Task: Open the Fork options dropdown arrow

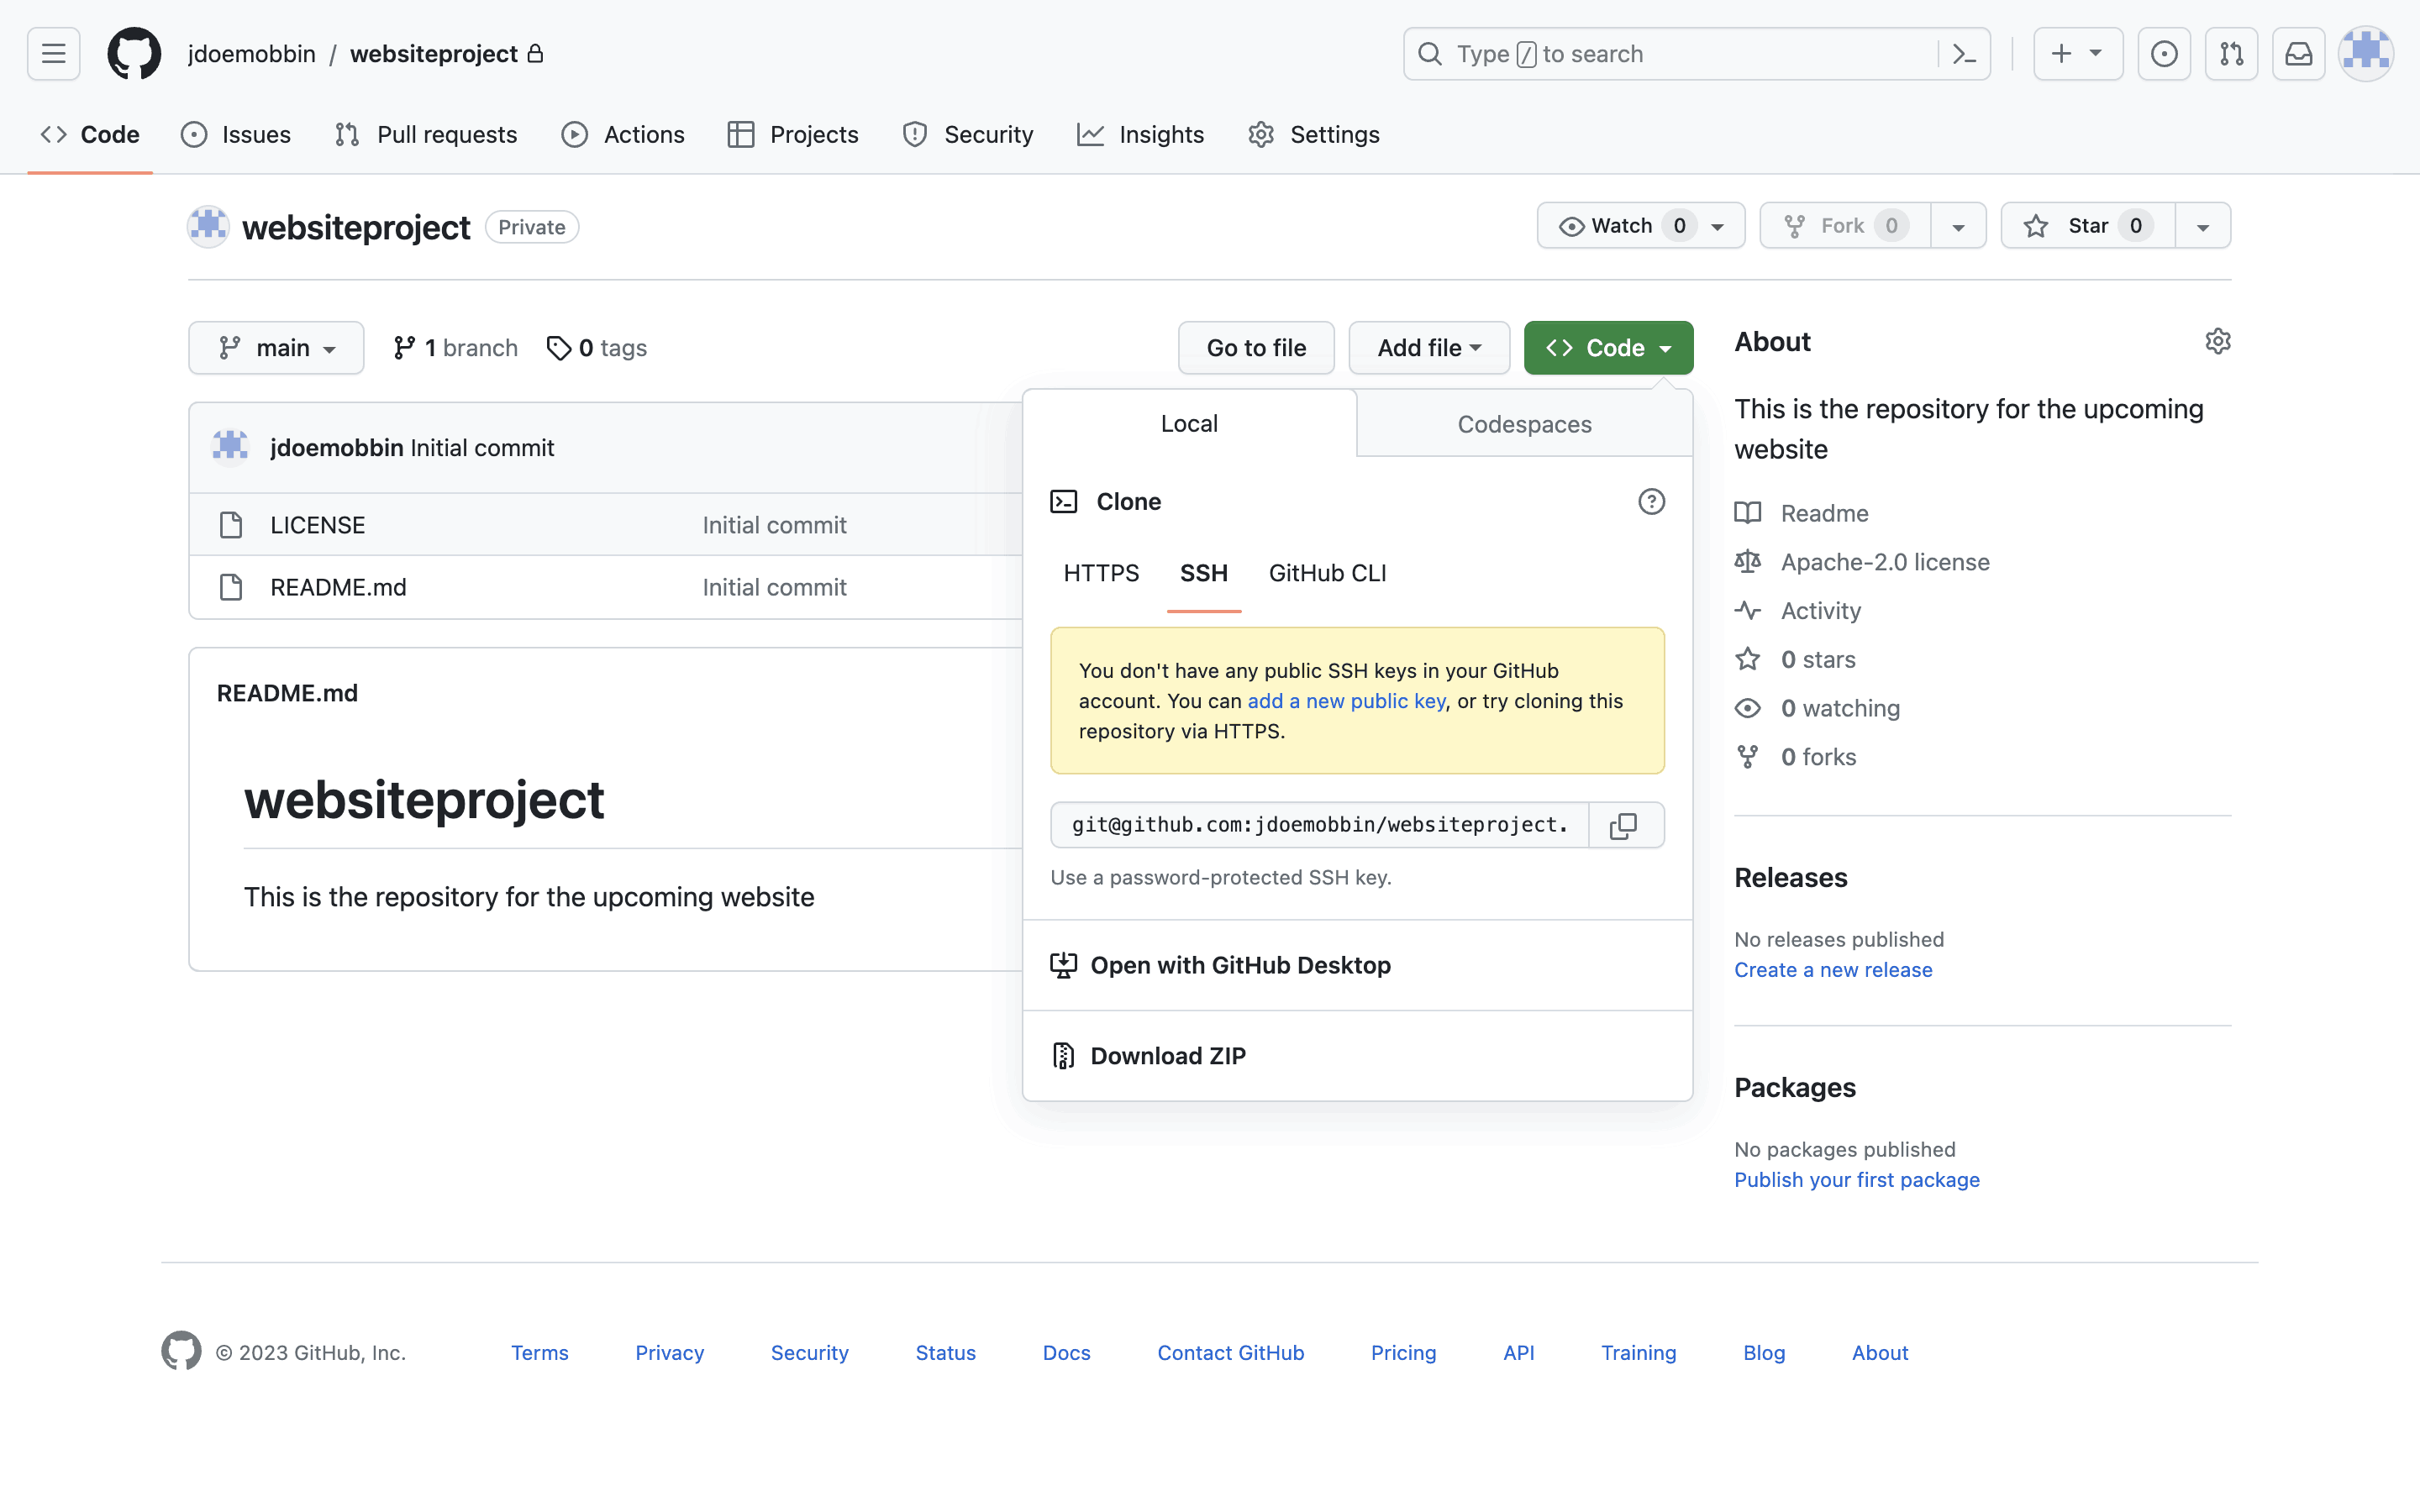Action: point(1958,227)
